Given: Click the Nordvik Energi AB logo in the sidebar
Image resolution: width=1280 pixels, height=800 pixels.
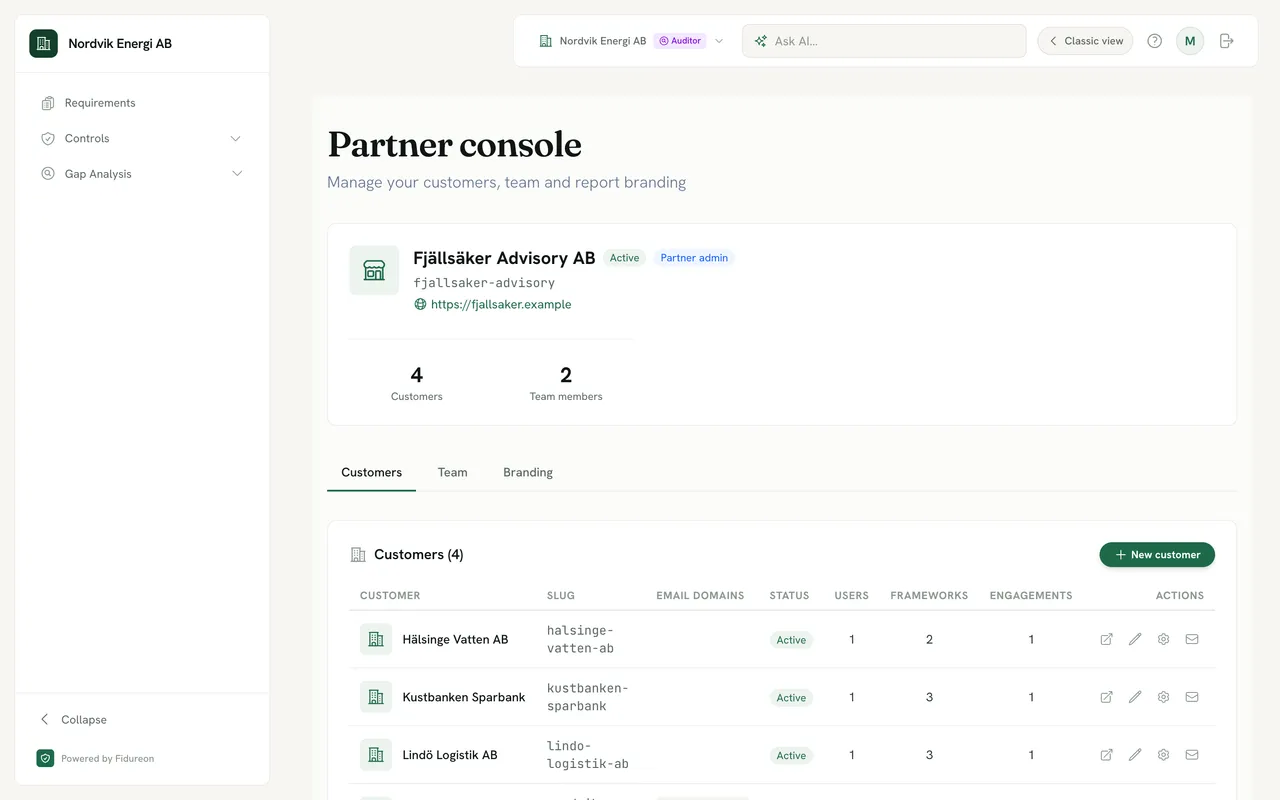Looking at the screenshot, I should click(43, 44).
